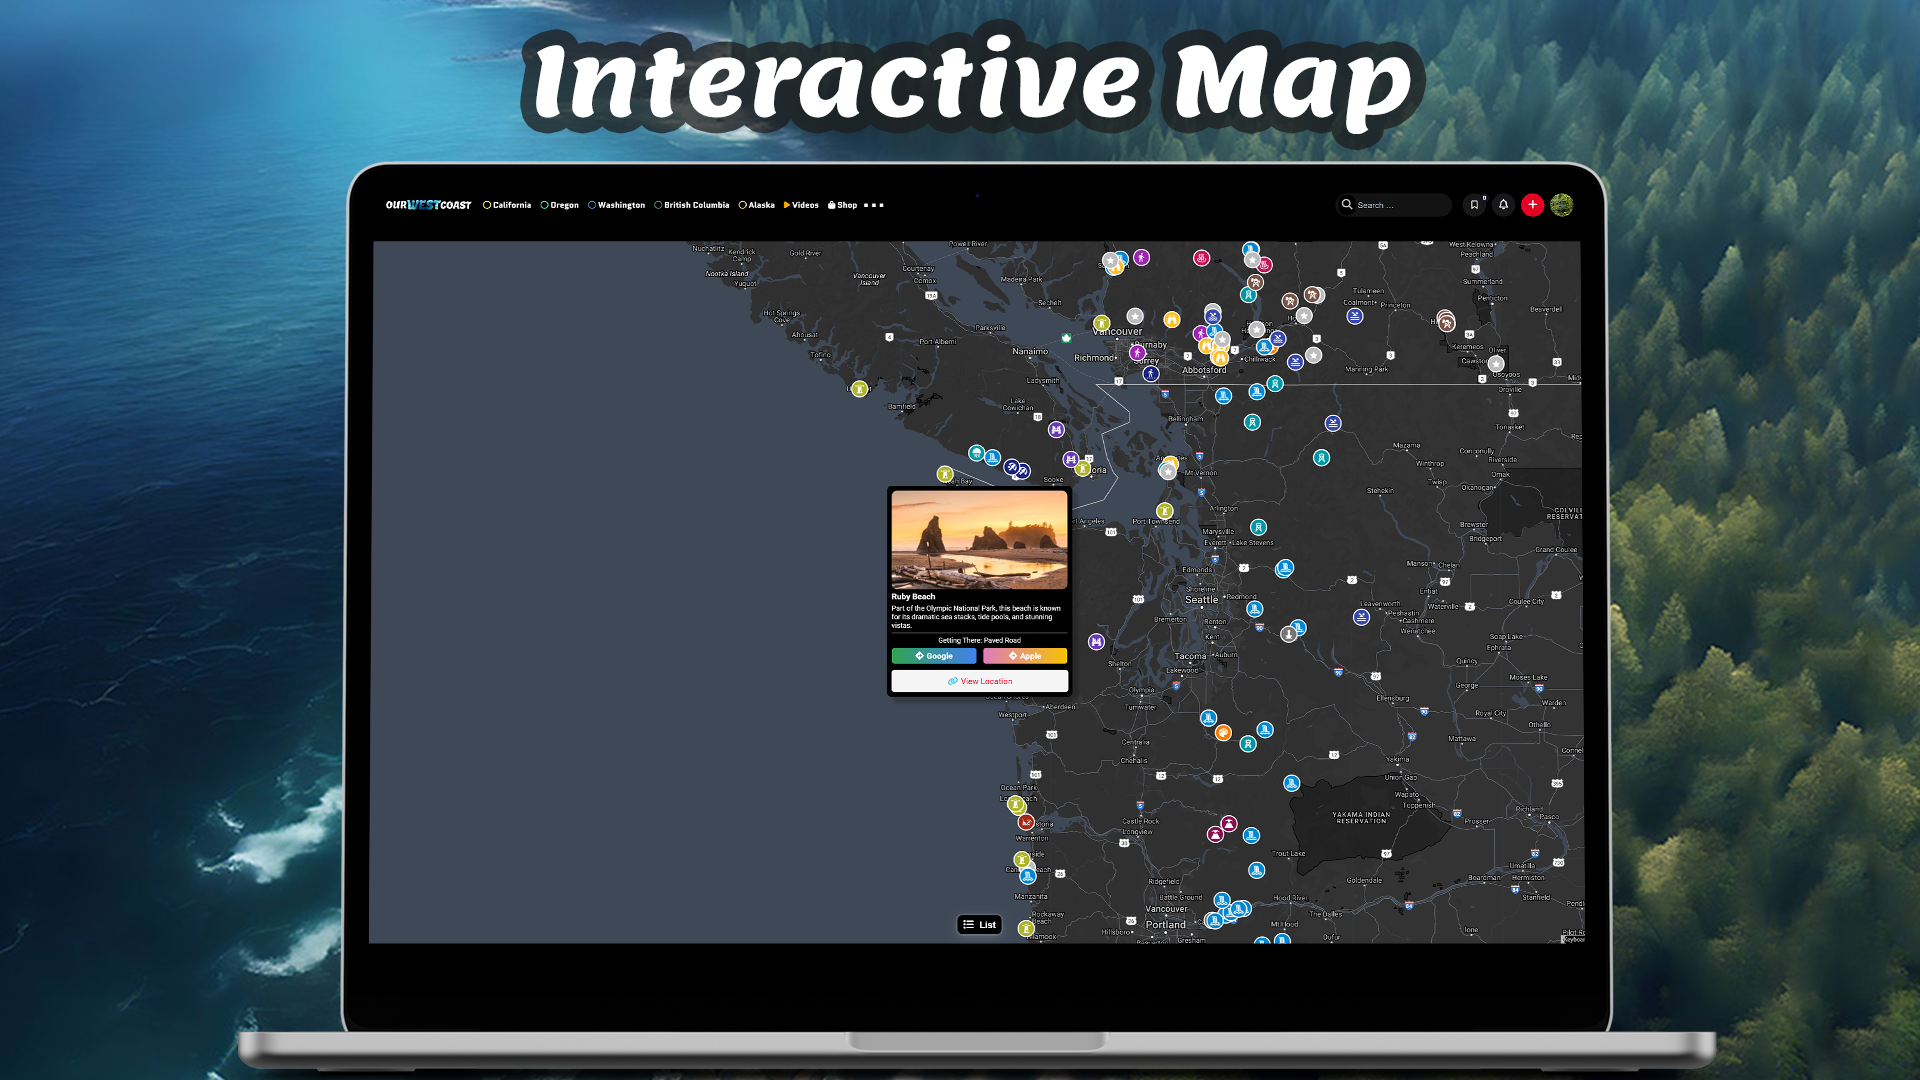1920x1080 pixels.
Task: Select Washington in the top navigation
Action: pyautogui.click(x=616, y=205)
